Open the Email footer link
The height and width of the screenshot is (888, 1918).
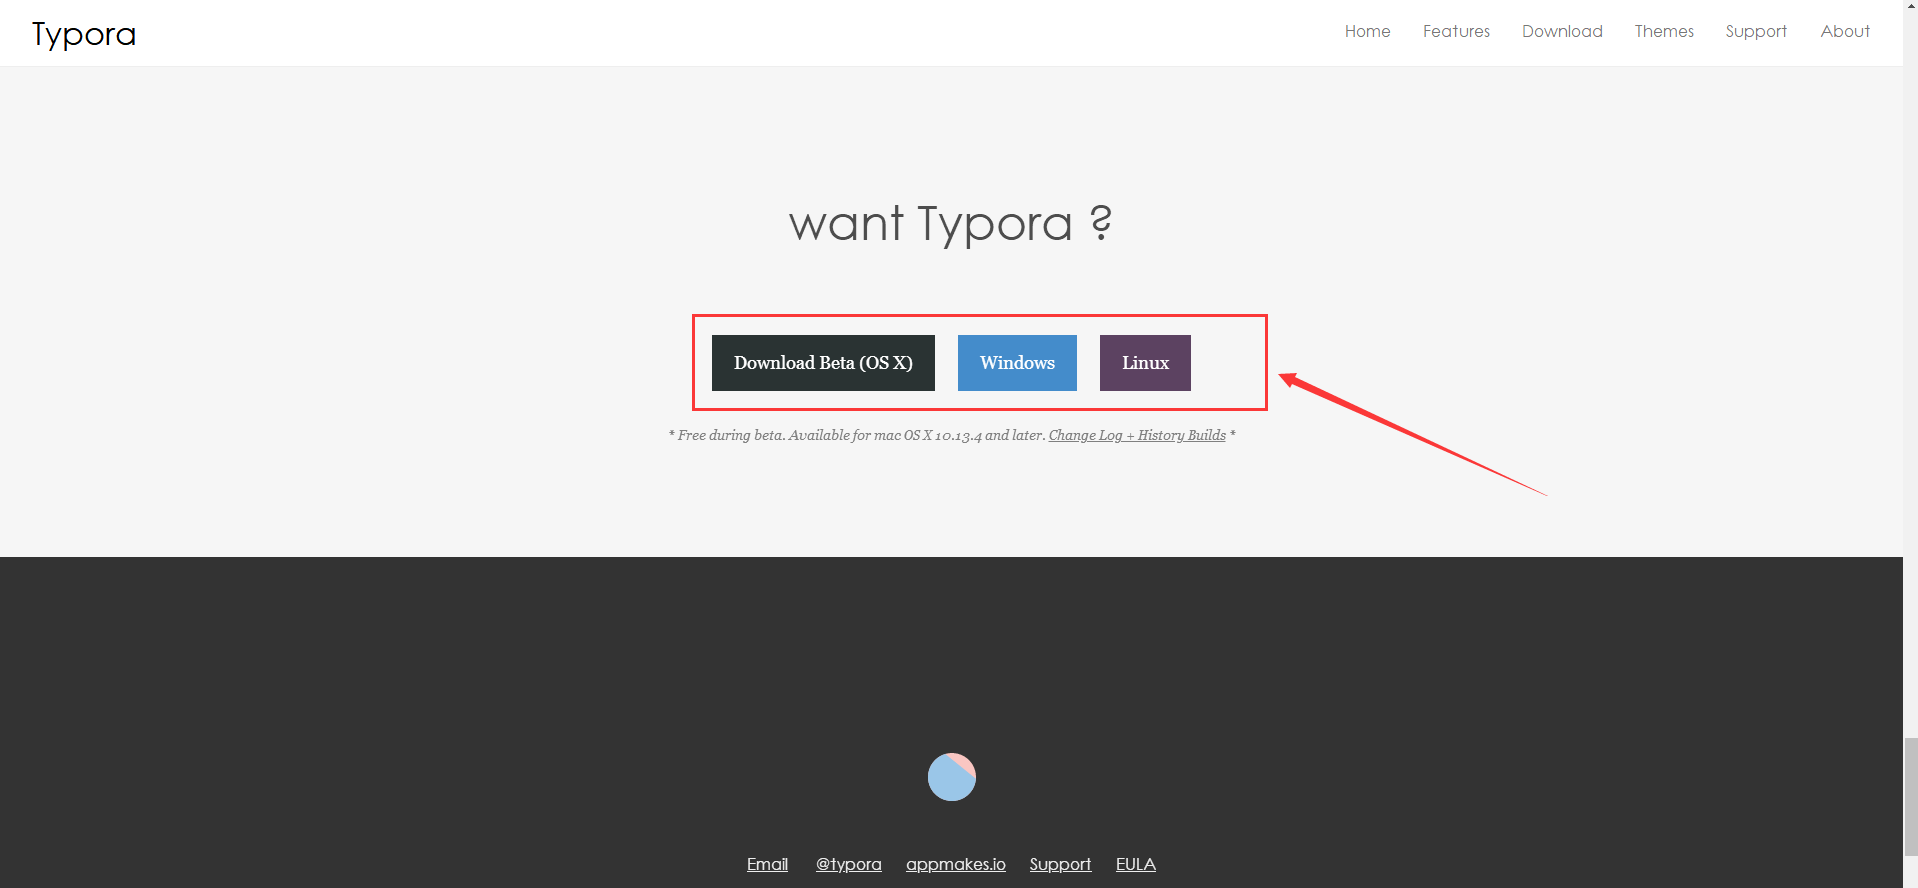pyautogui.click(x=767, y=864)
